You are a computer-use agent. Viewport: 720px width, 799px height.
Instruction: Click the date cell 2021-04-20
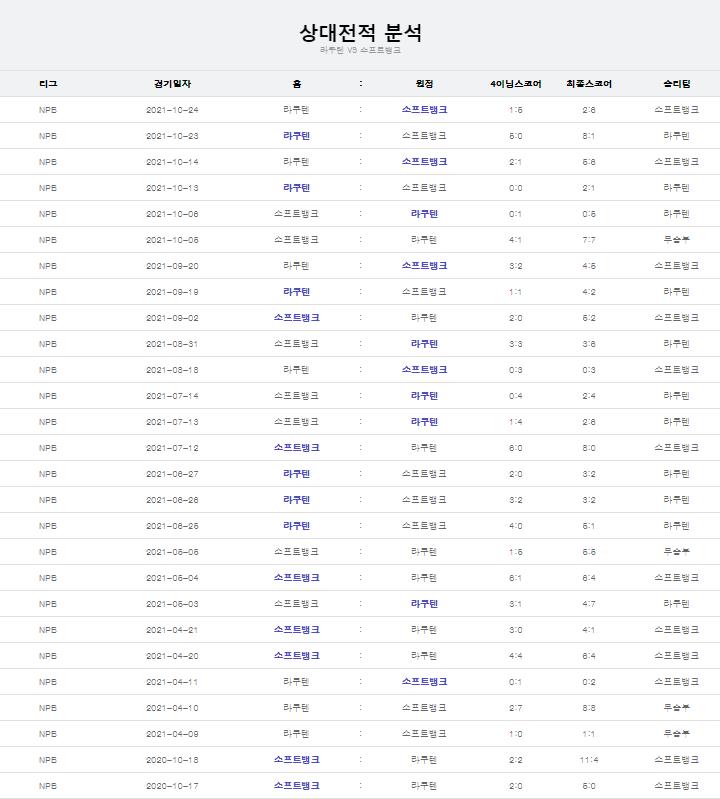[x=172, y=656]
